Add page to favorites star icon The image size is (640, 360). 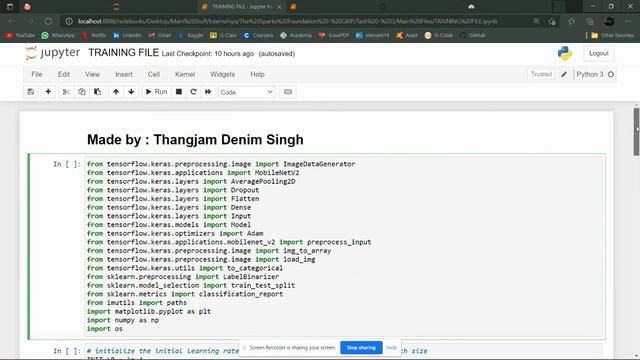[x=552, y=21]
